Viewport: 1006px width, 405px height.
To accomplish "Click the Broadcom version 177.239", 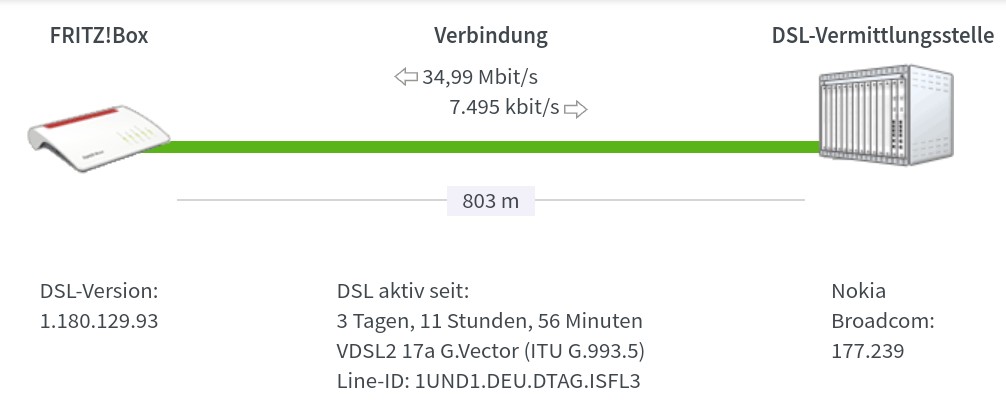I will (x=868, y=351).
